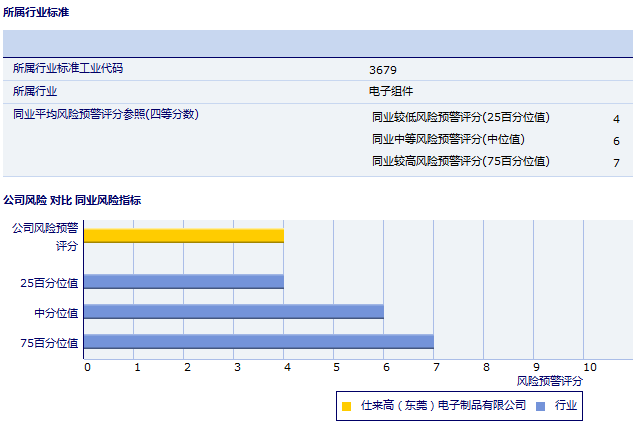642x427 pixels.
Task: Select the 仕来高（东莞）电子制品有限公司 legend label
Action: 443,406
